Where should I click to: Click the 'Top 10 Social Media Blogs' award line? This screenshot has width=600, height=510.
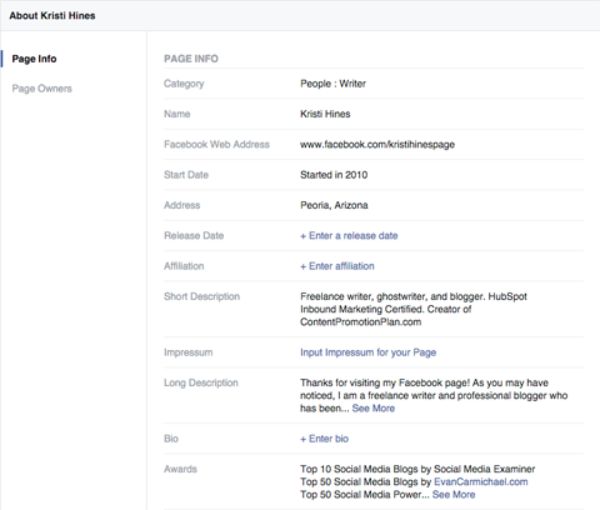pos(417,469)
